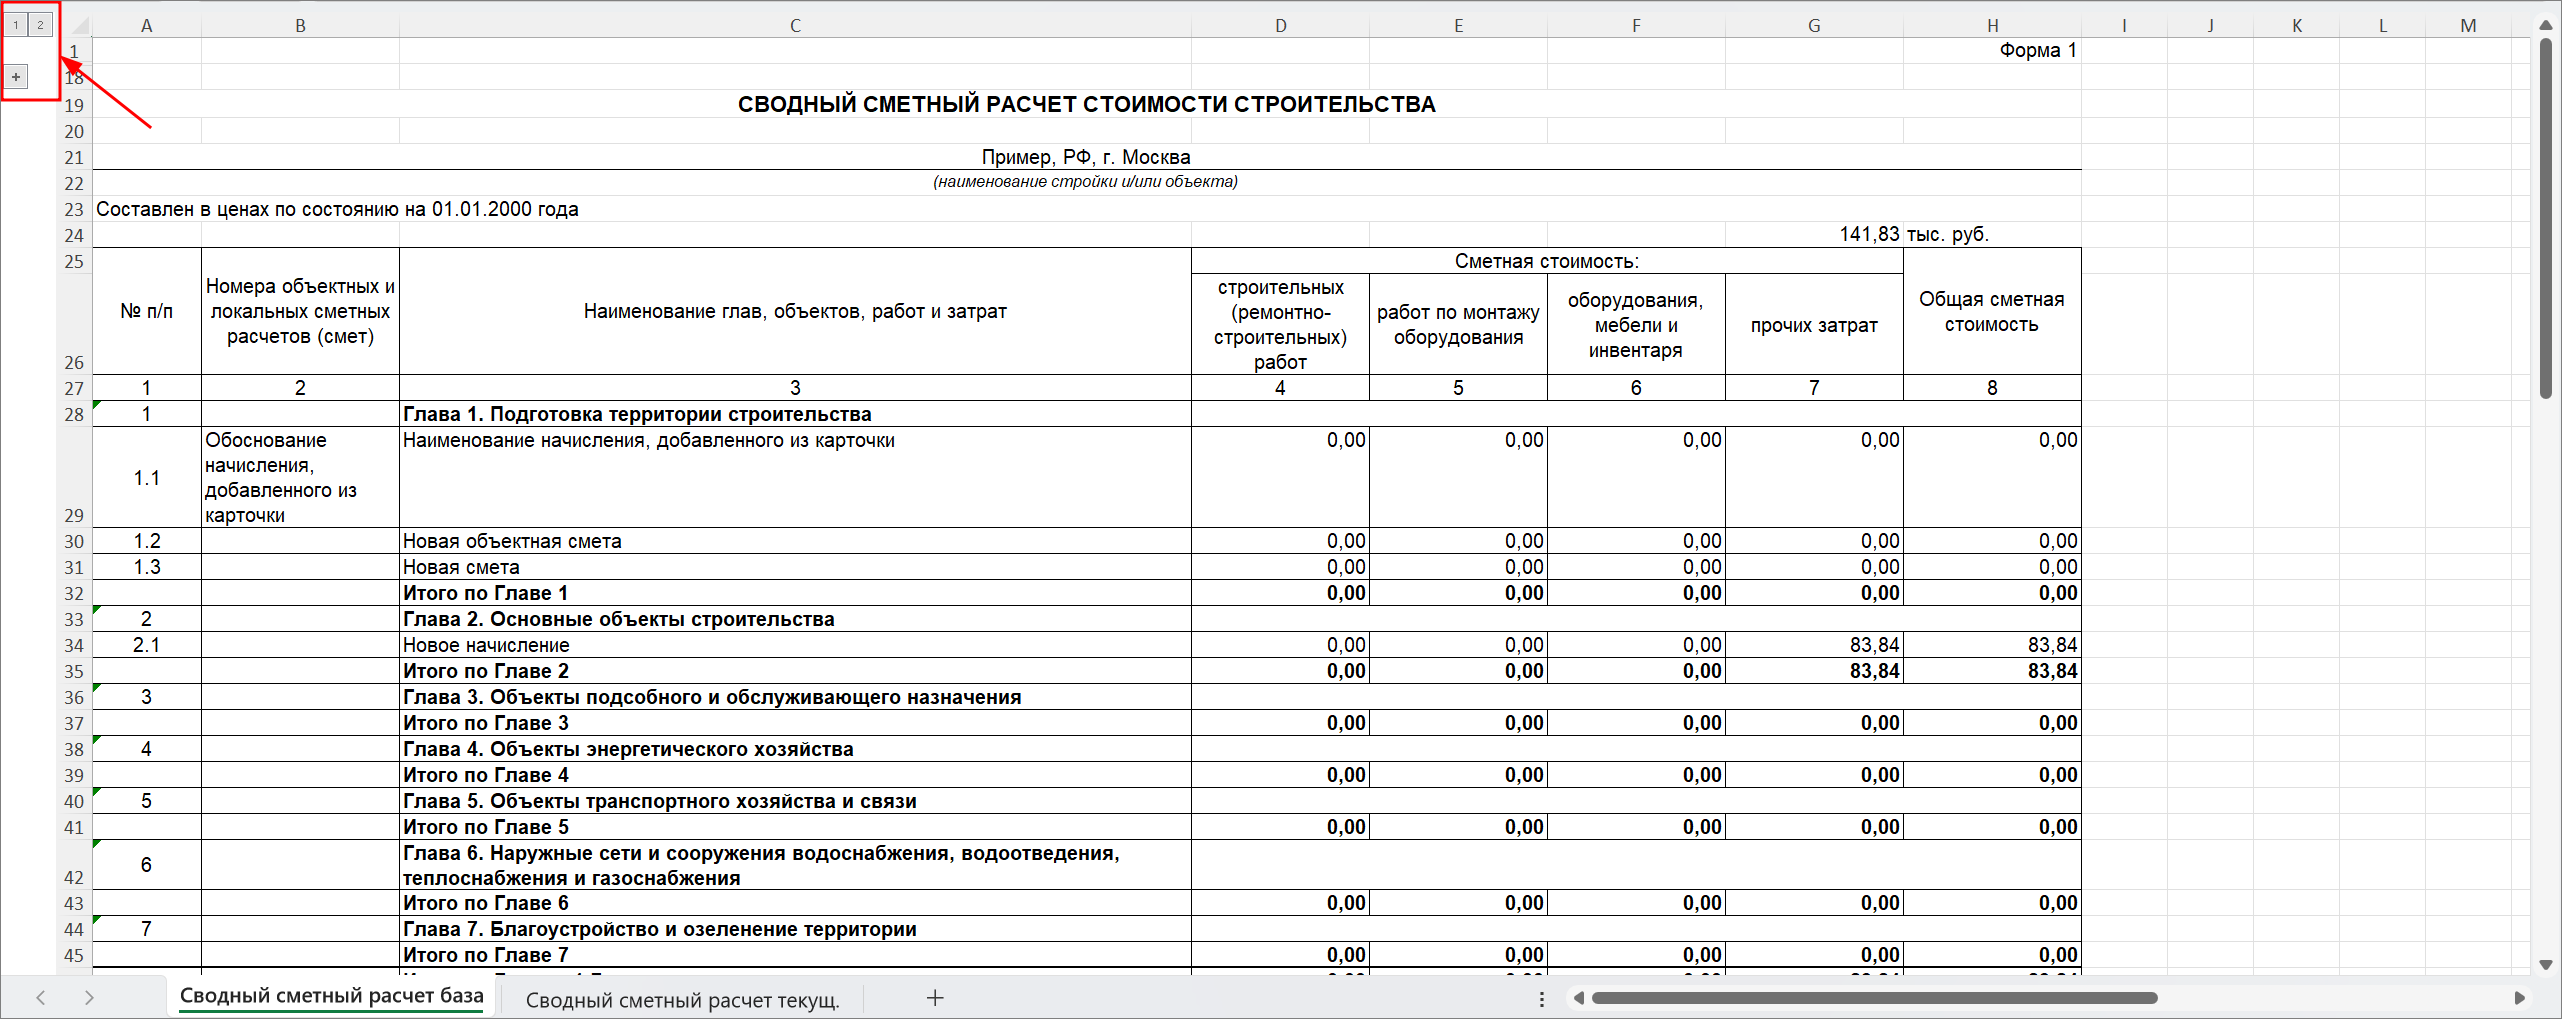Click left arrow of horizontal scrollbar
Screen dimensions: 2562x1019
tap(1579, 998)
